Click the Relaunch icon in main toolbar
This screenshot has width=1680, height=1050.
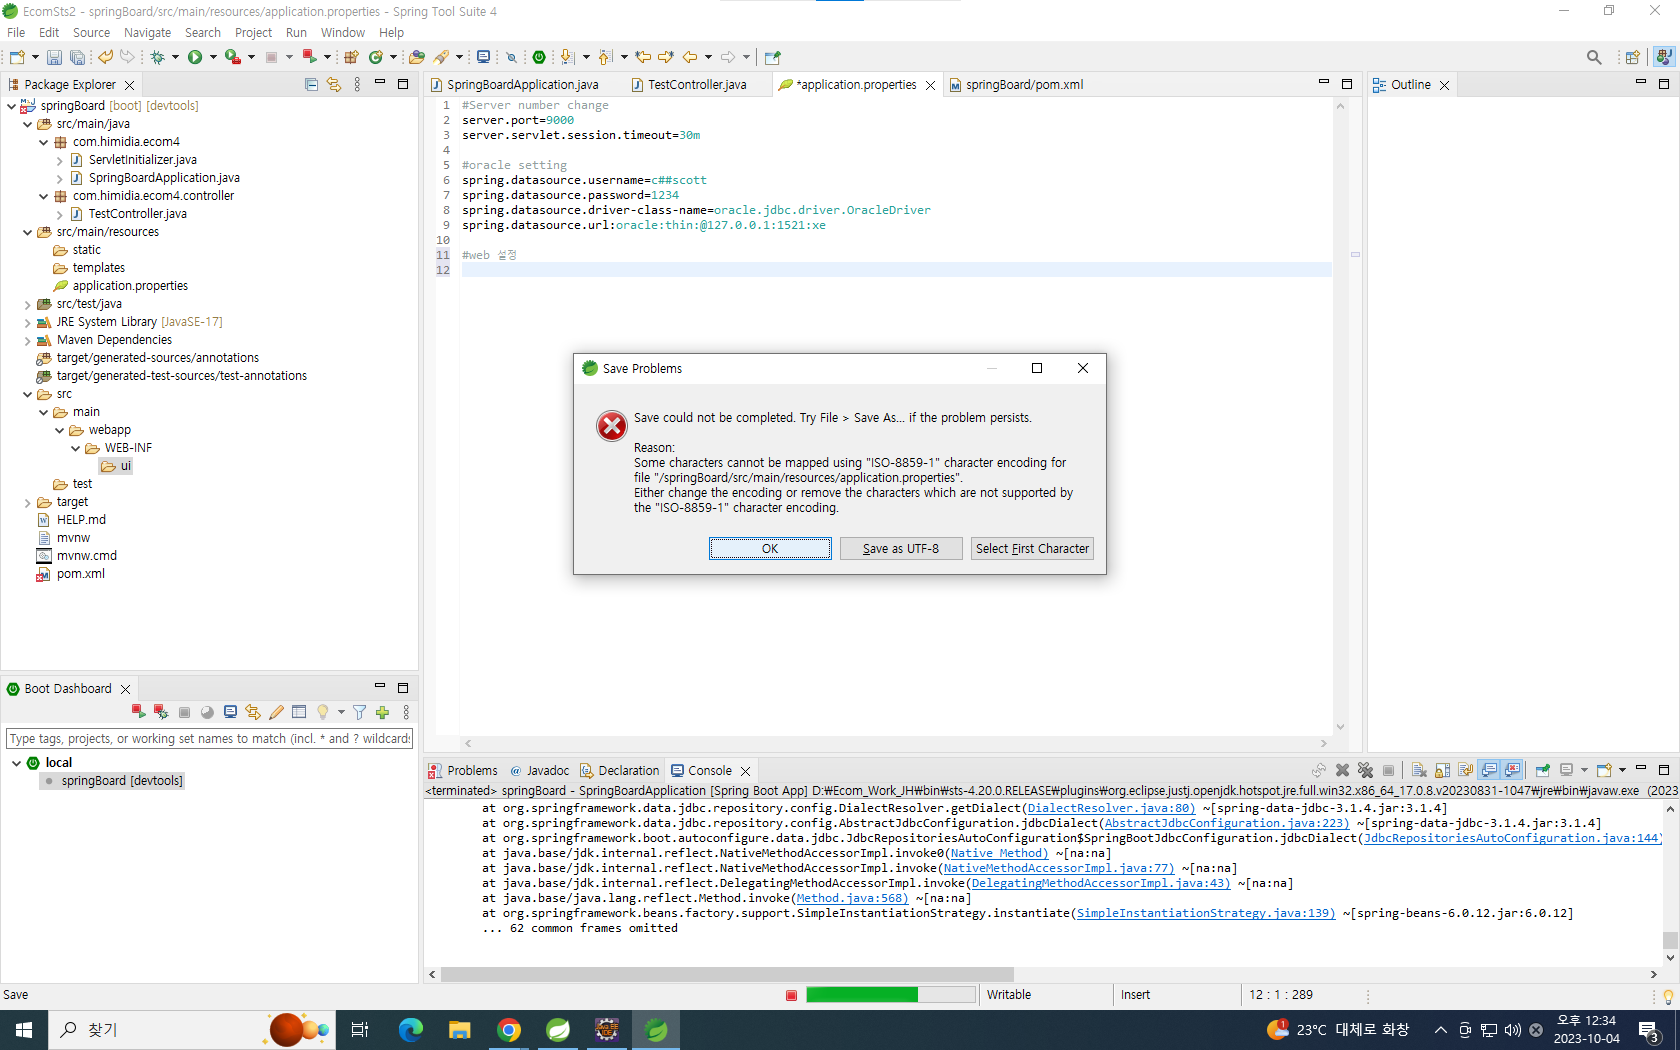tap(310, 57)
